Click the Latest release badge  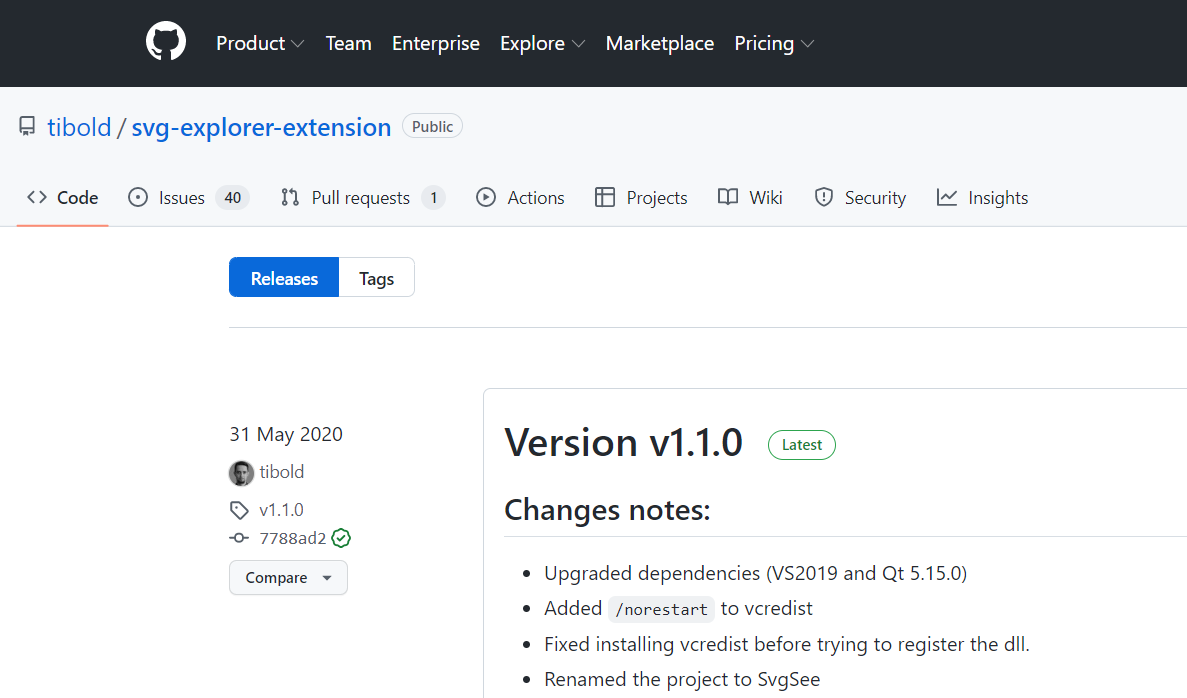[x=801, y=445]
